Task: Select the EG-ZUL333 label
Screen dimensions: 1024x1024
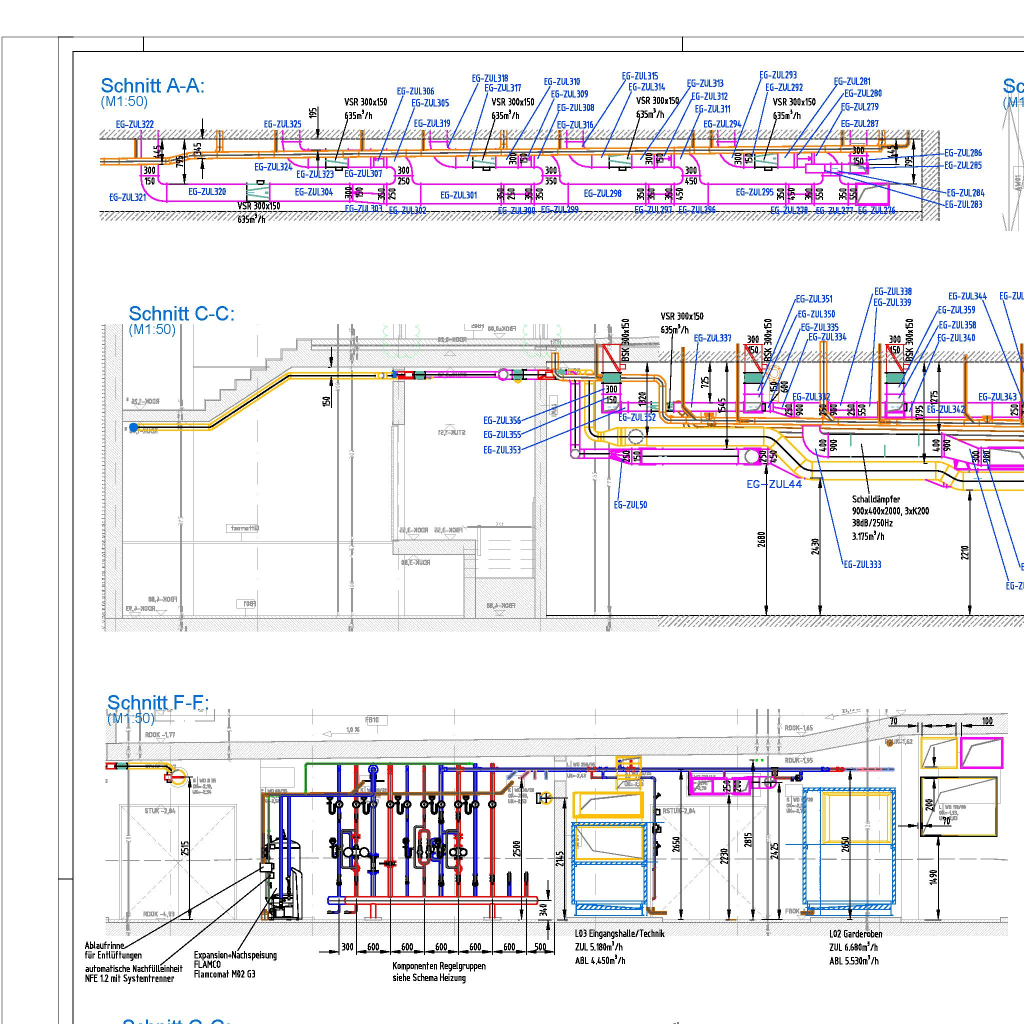Action: [862, 565]
